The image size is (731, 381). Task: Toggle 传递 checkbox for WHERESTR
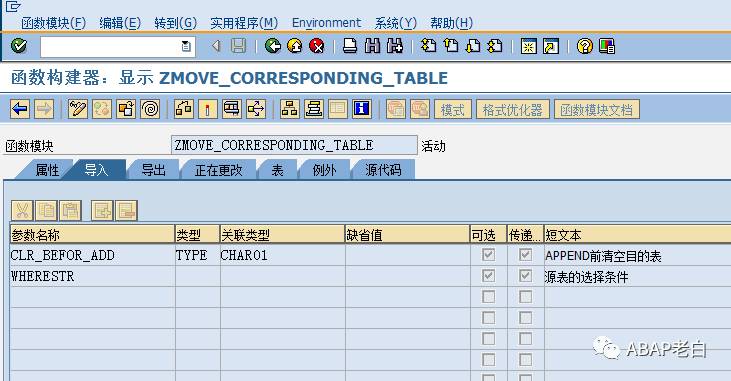[x=525, y=276]
